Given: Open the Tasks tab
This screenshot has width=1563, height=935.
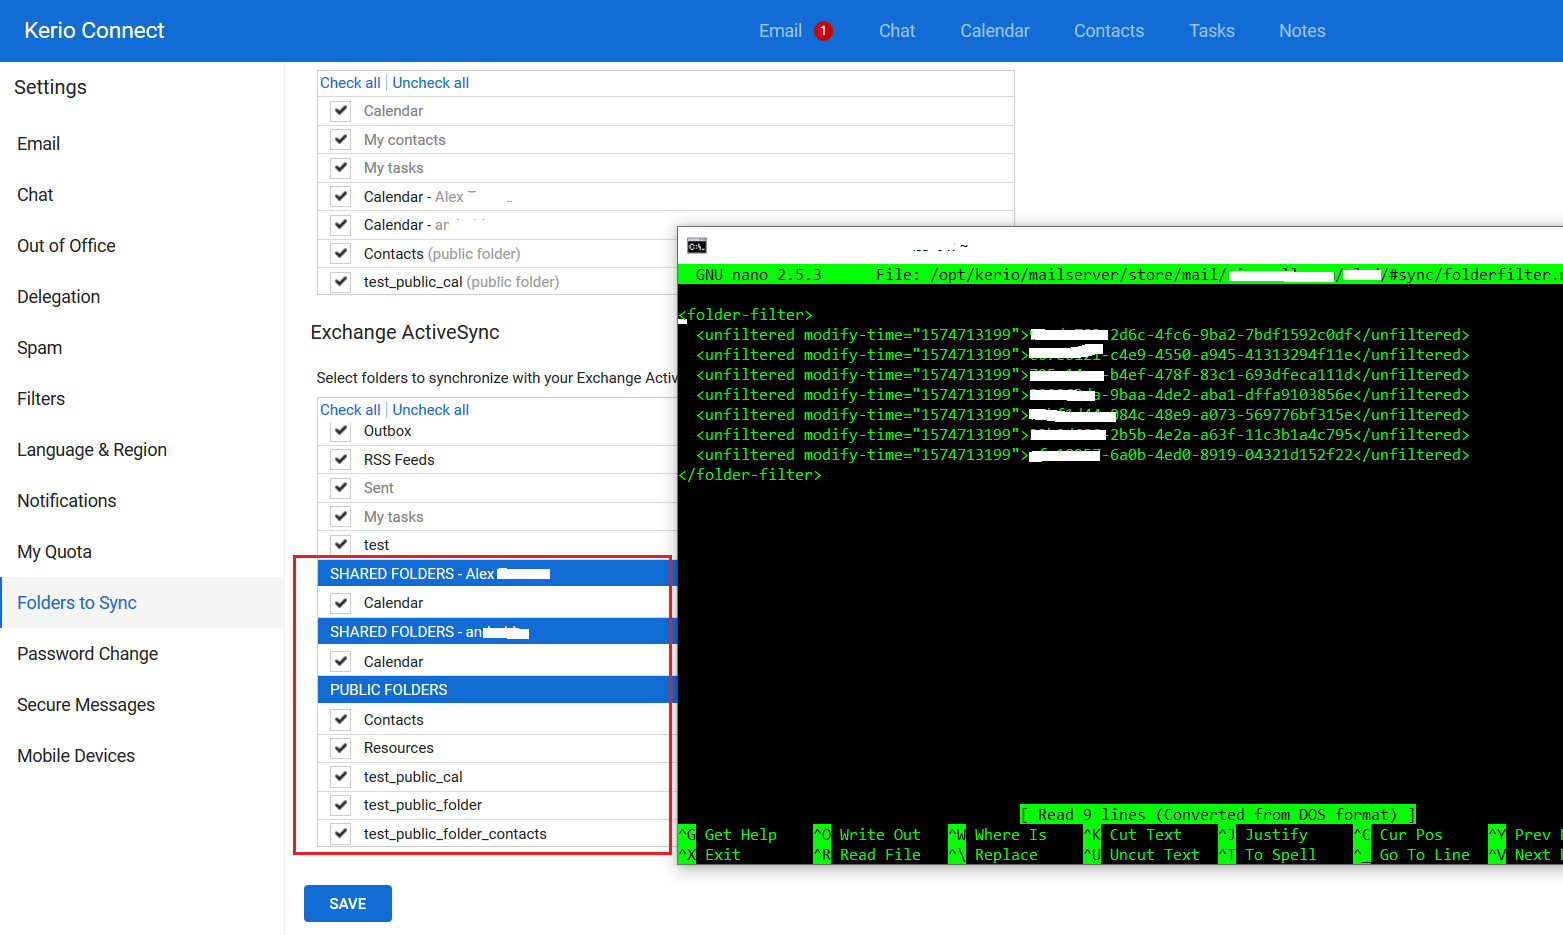Looking at the screenshot, I should 1212,31.
